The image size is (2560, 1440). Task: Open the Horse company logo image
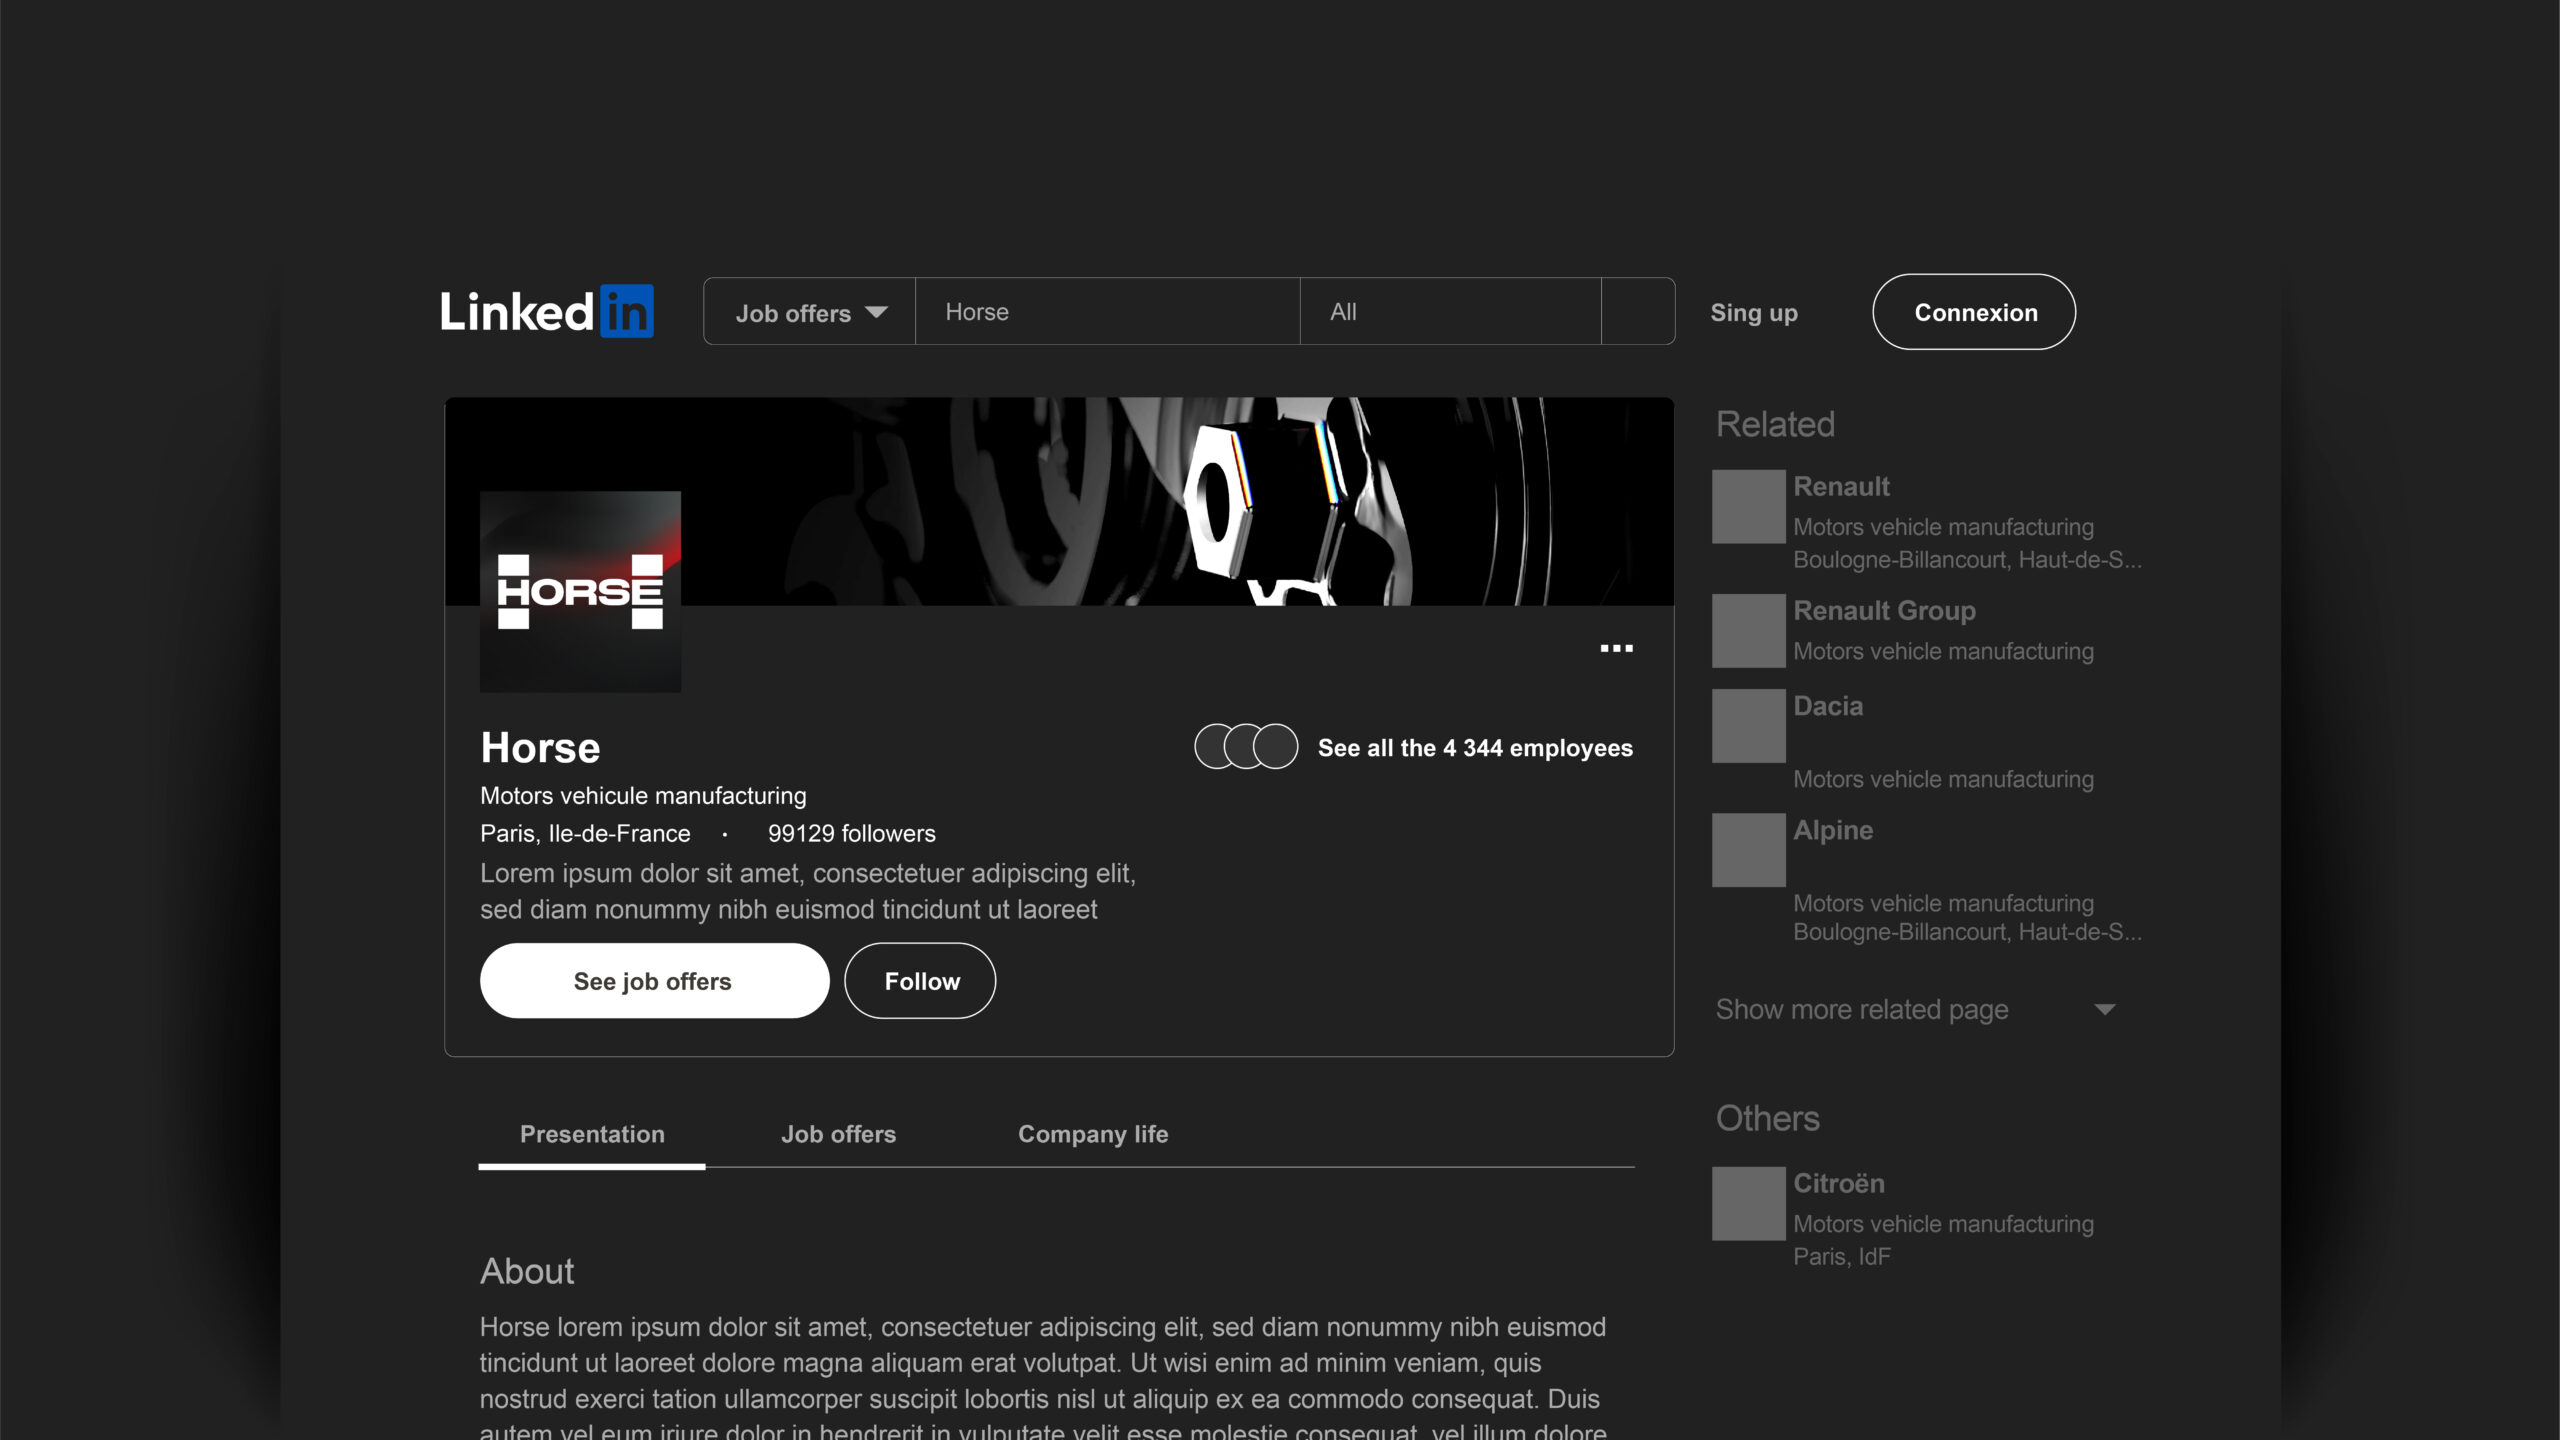(581, 592)
